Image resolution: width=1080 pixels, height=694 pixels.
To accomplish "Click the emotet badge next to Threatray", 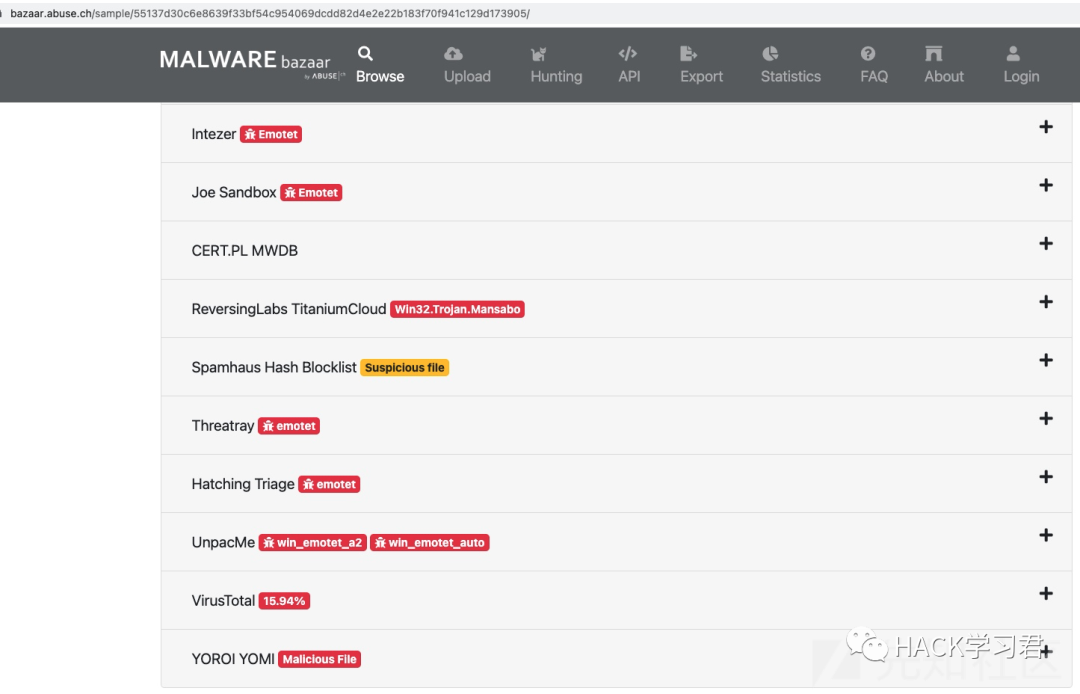I will (289, 426).
